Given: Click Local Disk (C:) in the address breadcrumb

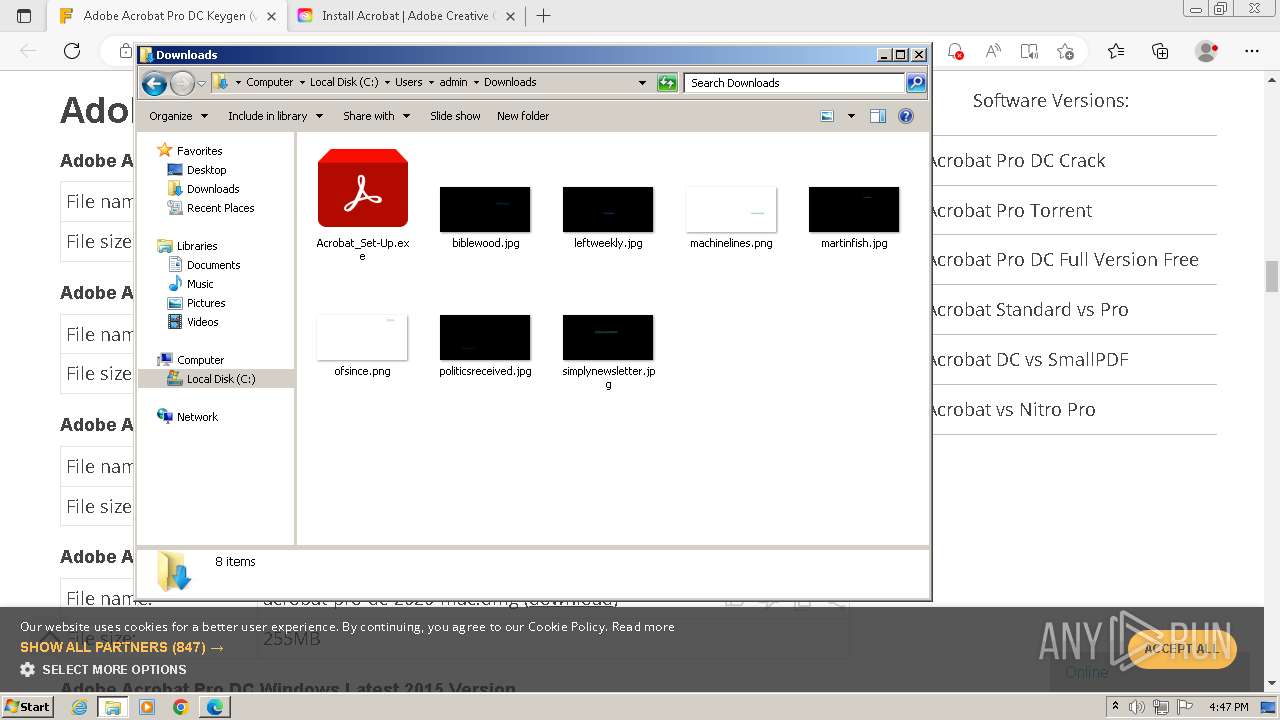Looking at the screenshot, I should [344, 83].
